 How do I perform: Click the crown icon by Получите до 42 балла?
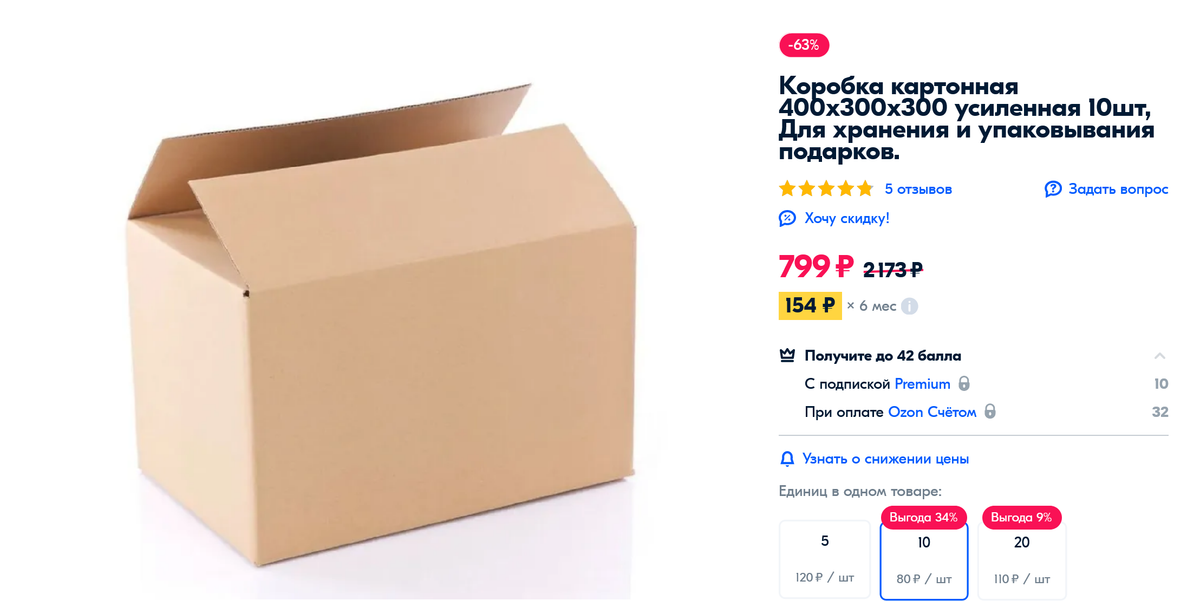[787, 355]
